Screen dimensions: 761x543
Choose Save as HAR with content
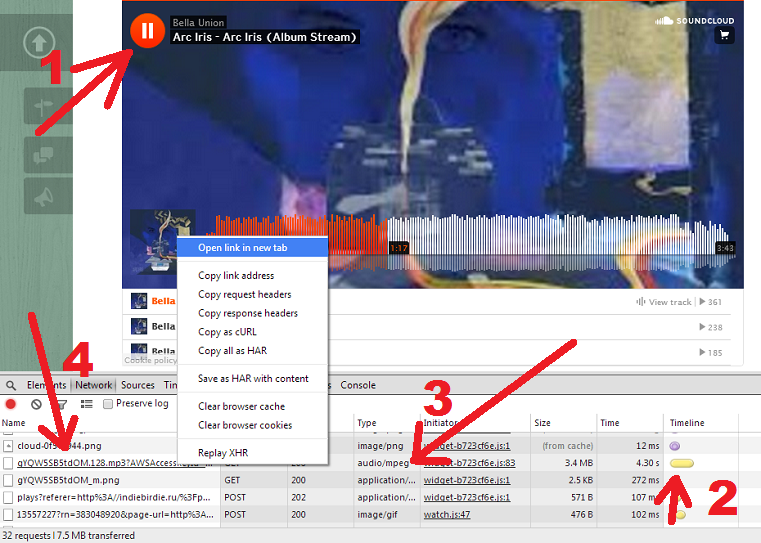pos(253,378)
